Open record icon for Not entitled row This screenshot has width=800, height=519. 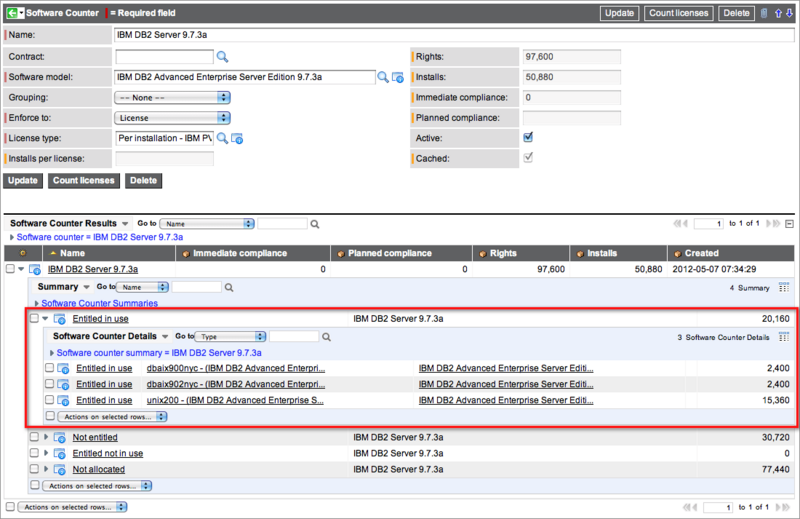pos(60,438)
